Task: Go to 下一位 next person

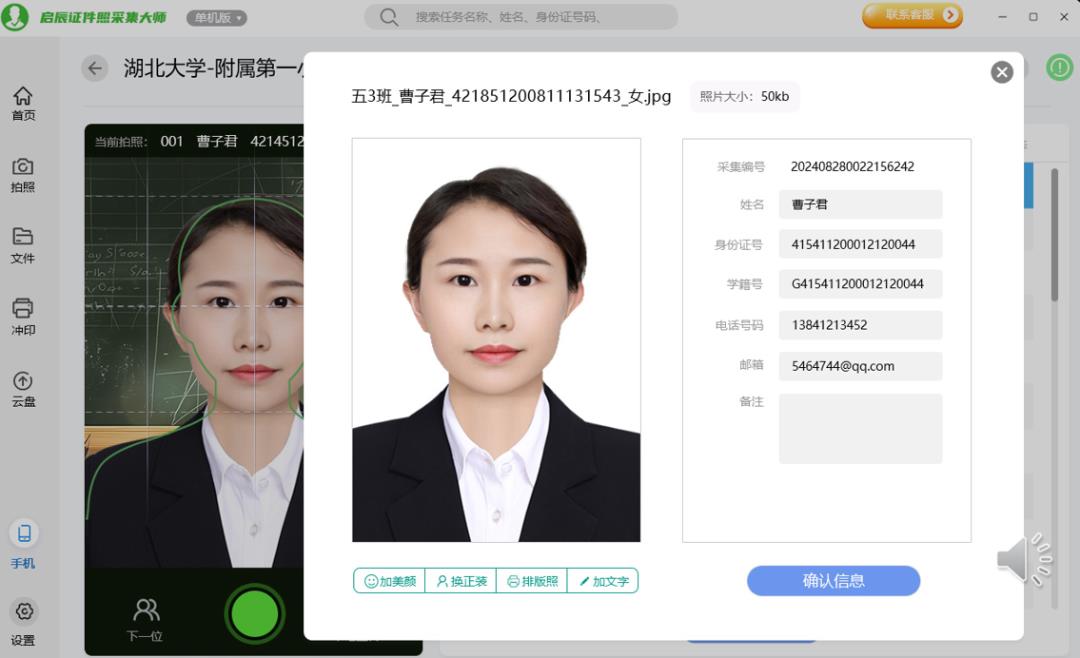Action: [145, 619]
